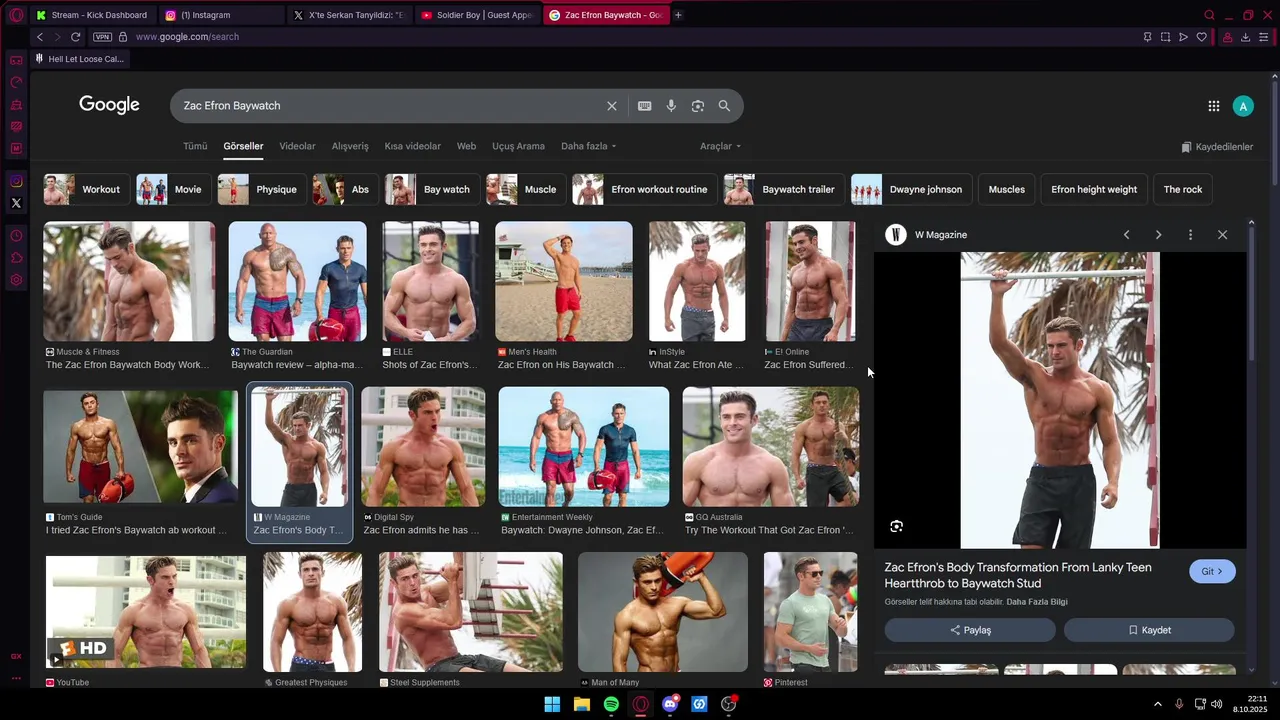Image resolution: width=1280 pixels, height=720 pixels.
Task: Filter by the Workout chip
Action: coord(85,189)
